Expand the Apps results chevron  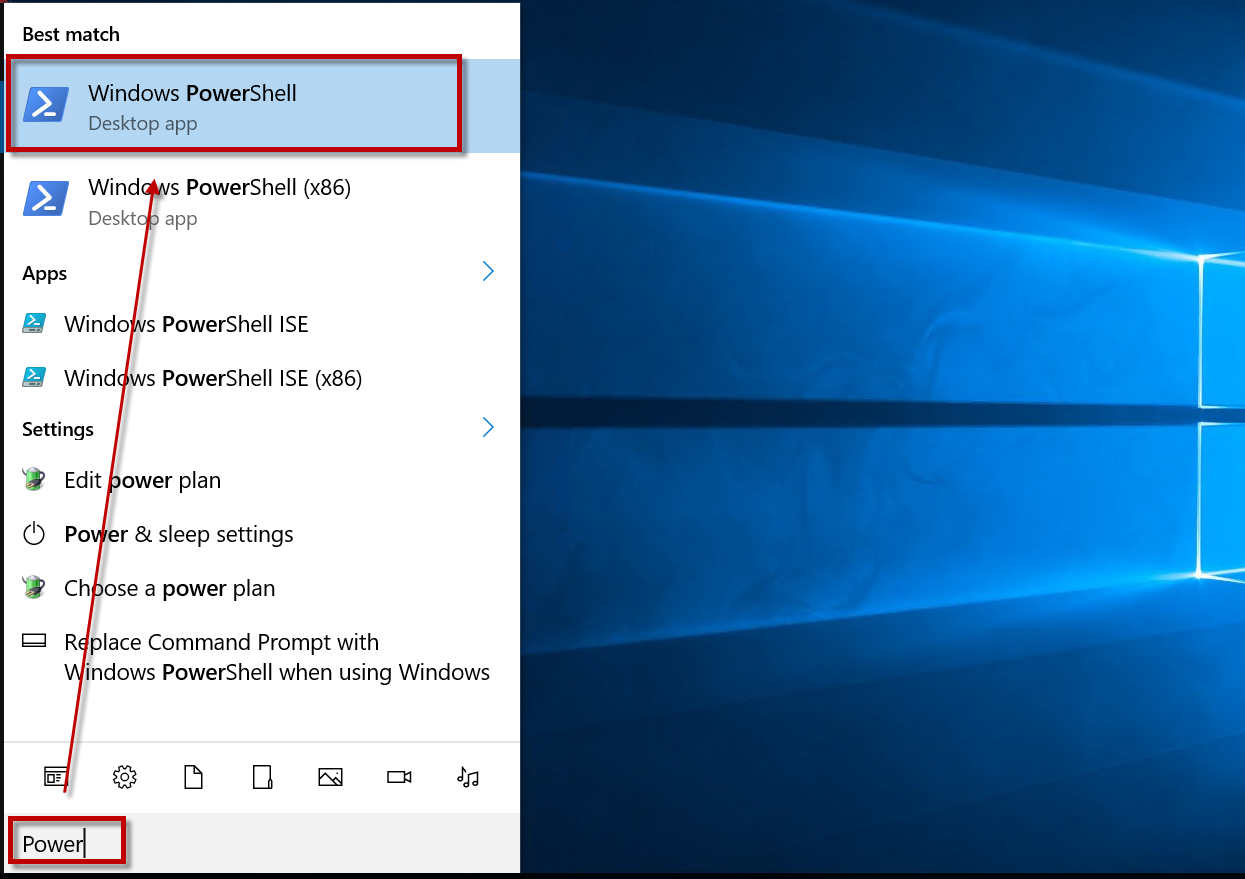(488, 272)
